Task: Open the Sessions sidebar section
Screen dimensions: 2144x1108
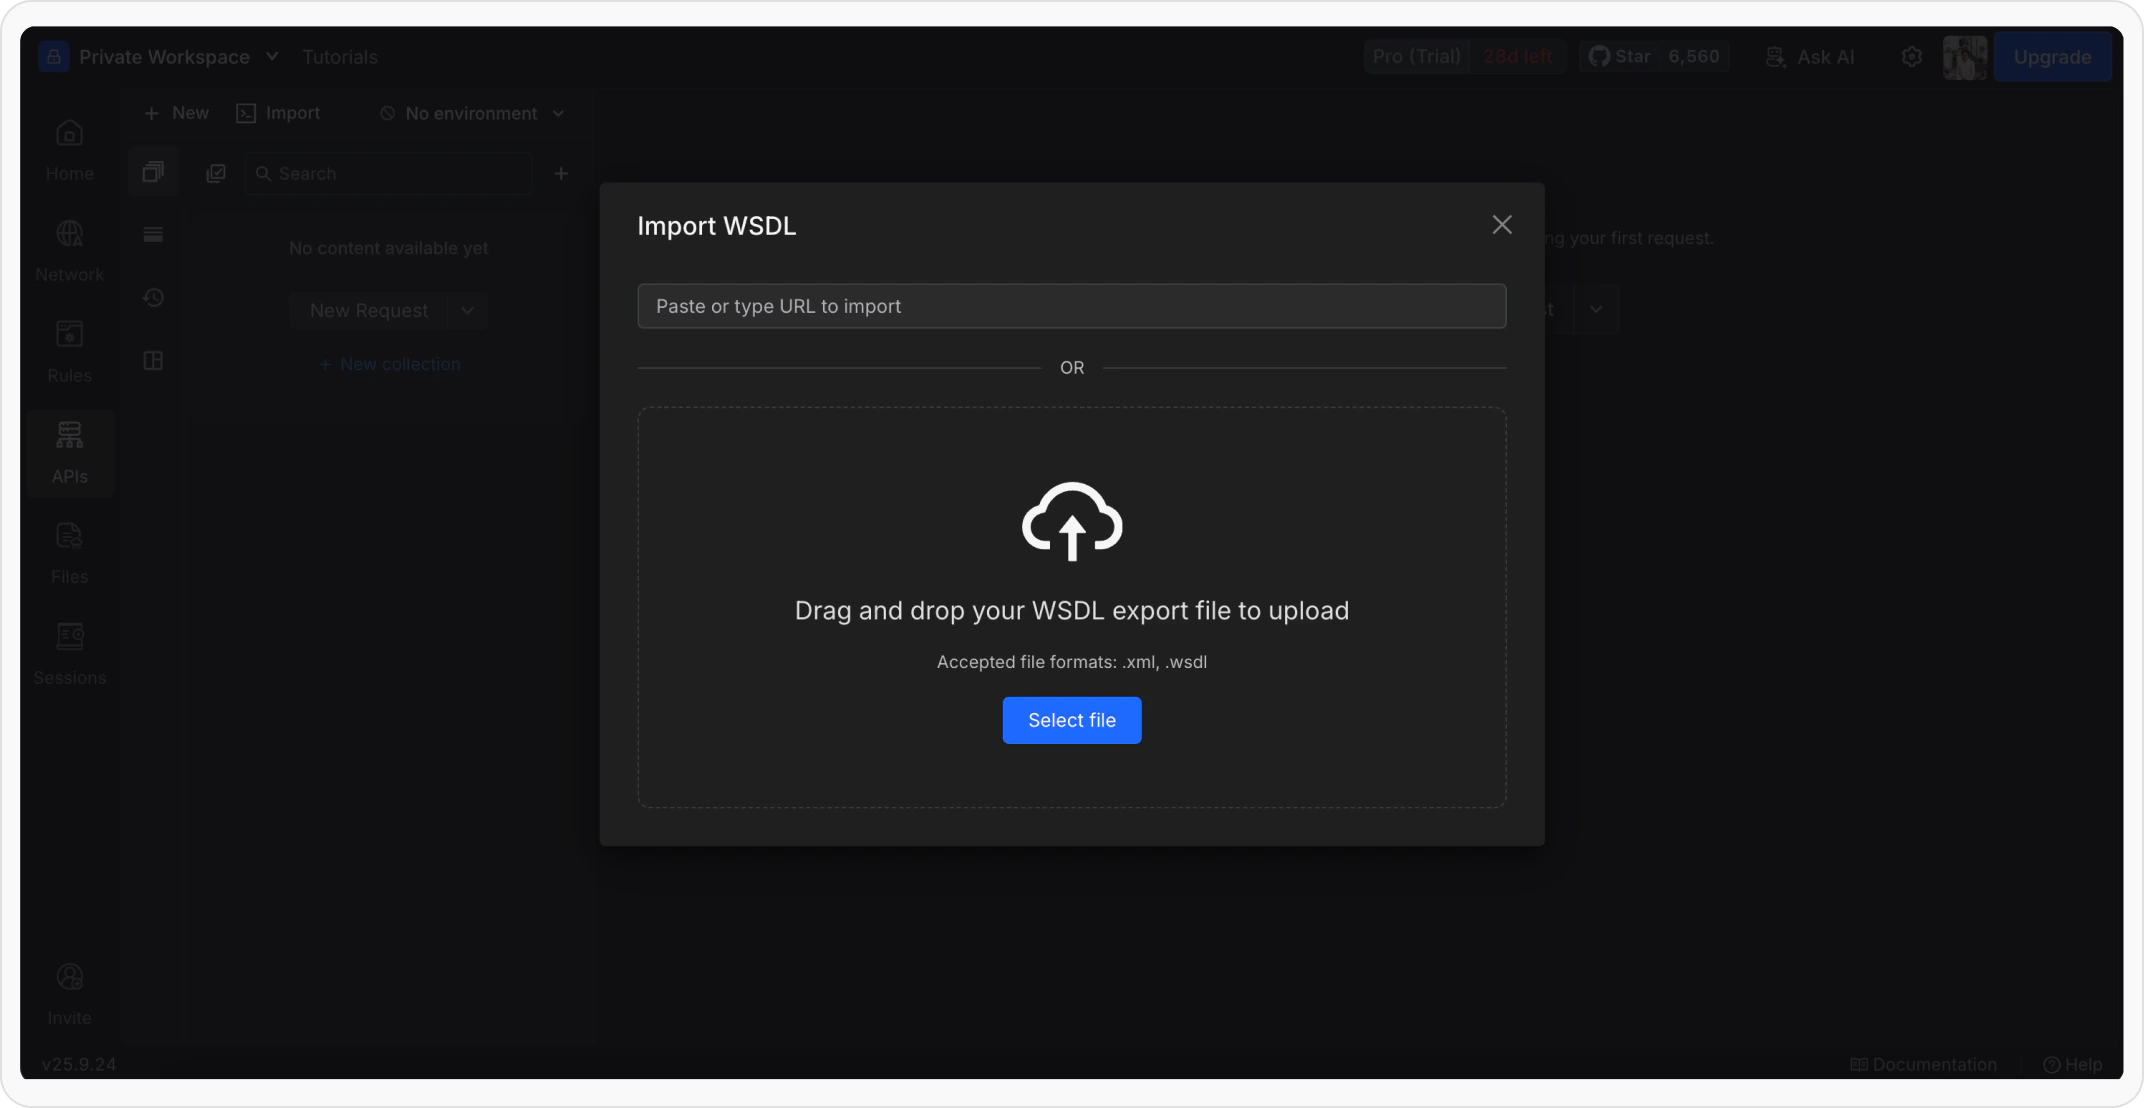Action: click(69, 654)
